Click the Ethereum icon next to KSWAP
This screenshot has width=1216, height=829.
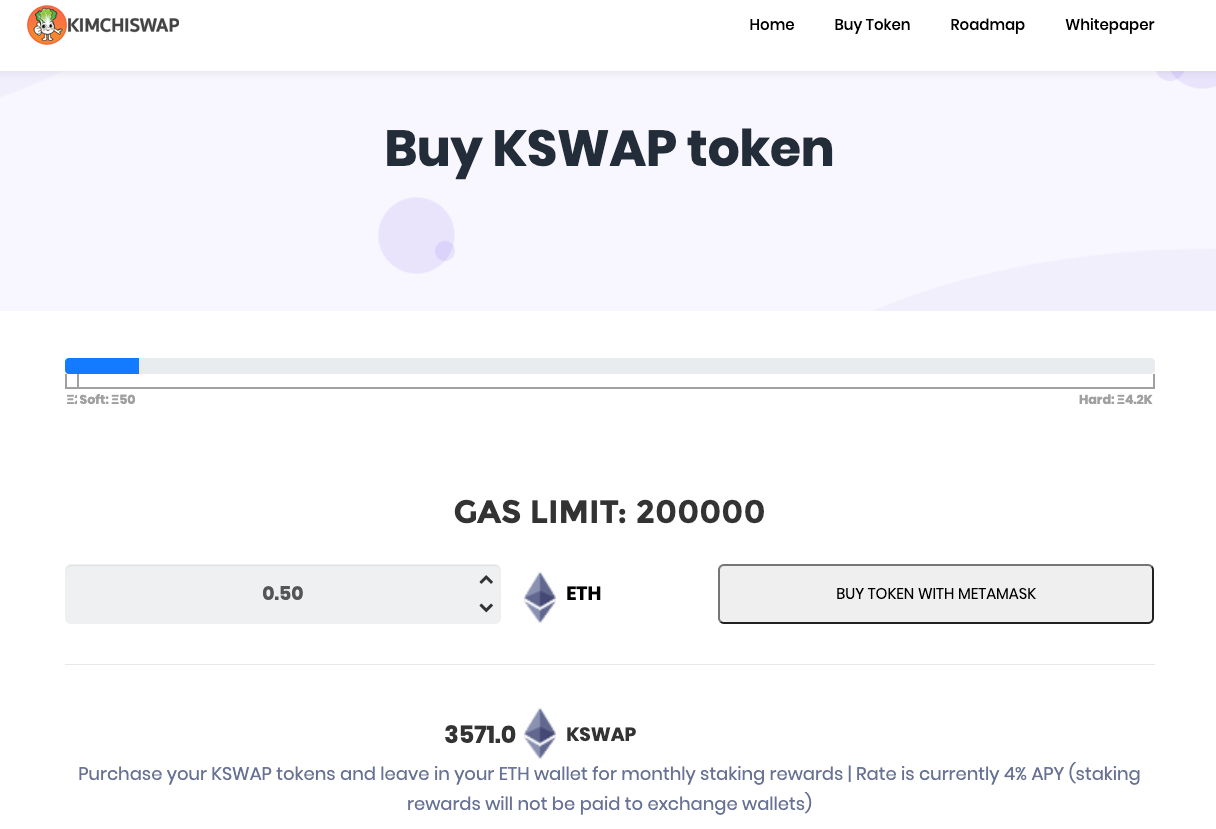coord(541,733)
